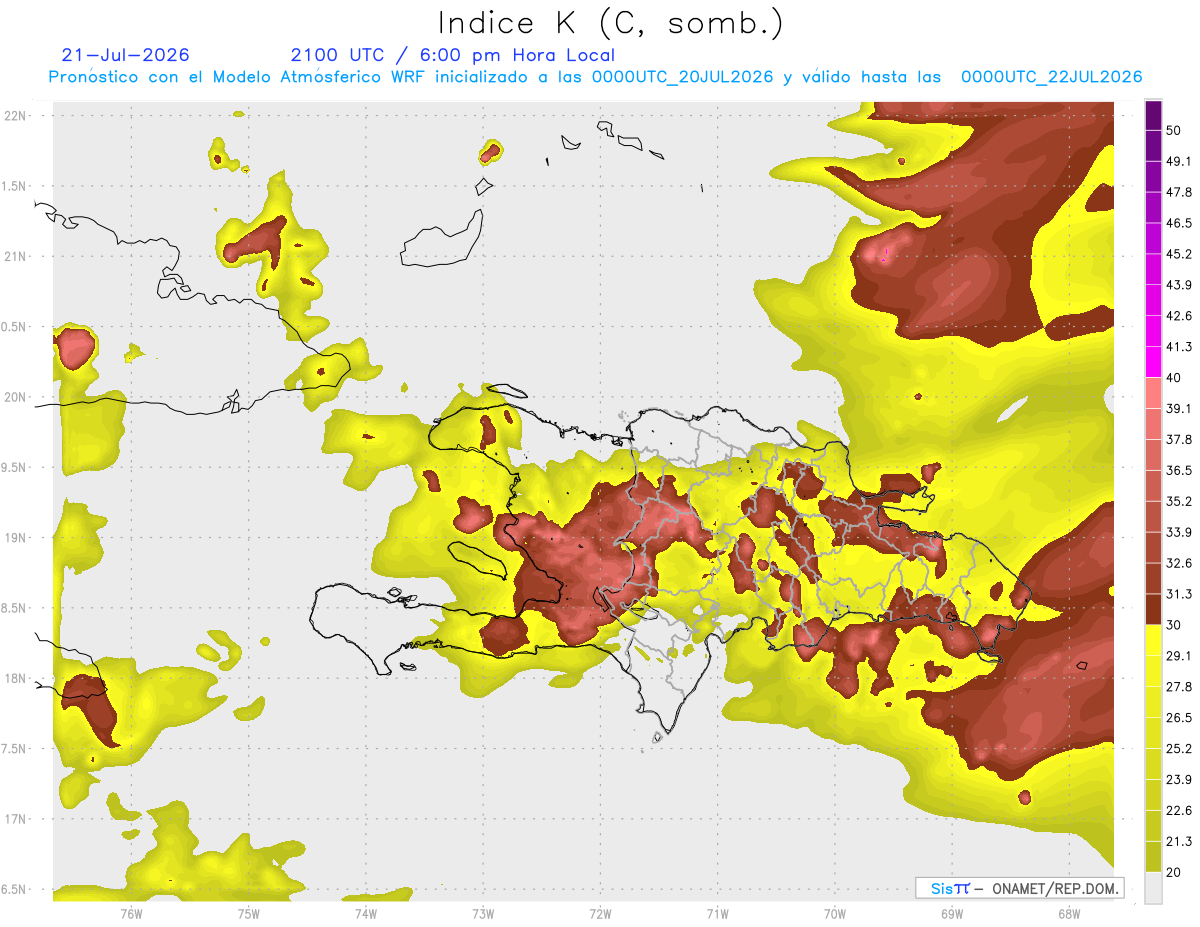The height and width of the screenshot is (927, 1200).
Task: Pick the light gray swatch below 20
Action: point(1153,888)
